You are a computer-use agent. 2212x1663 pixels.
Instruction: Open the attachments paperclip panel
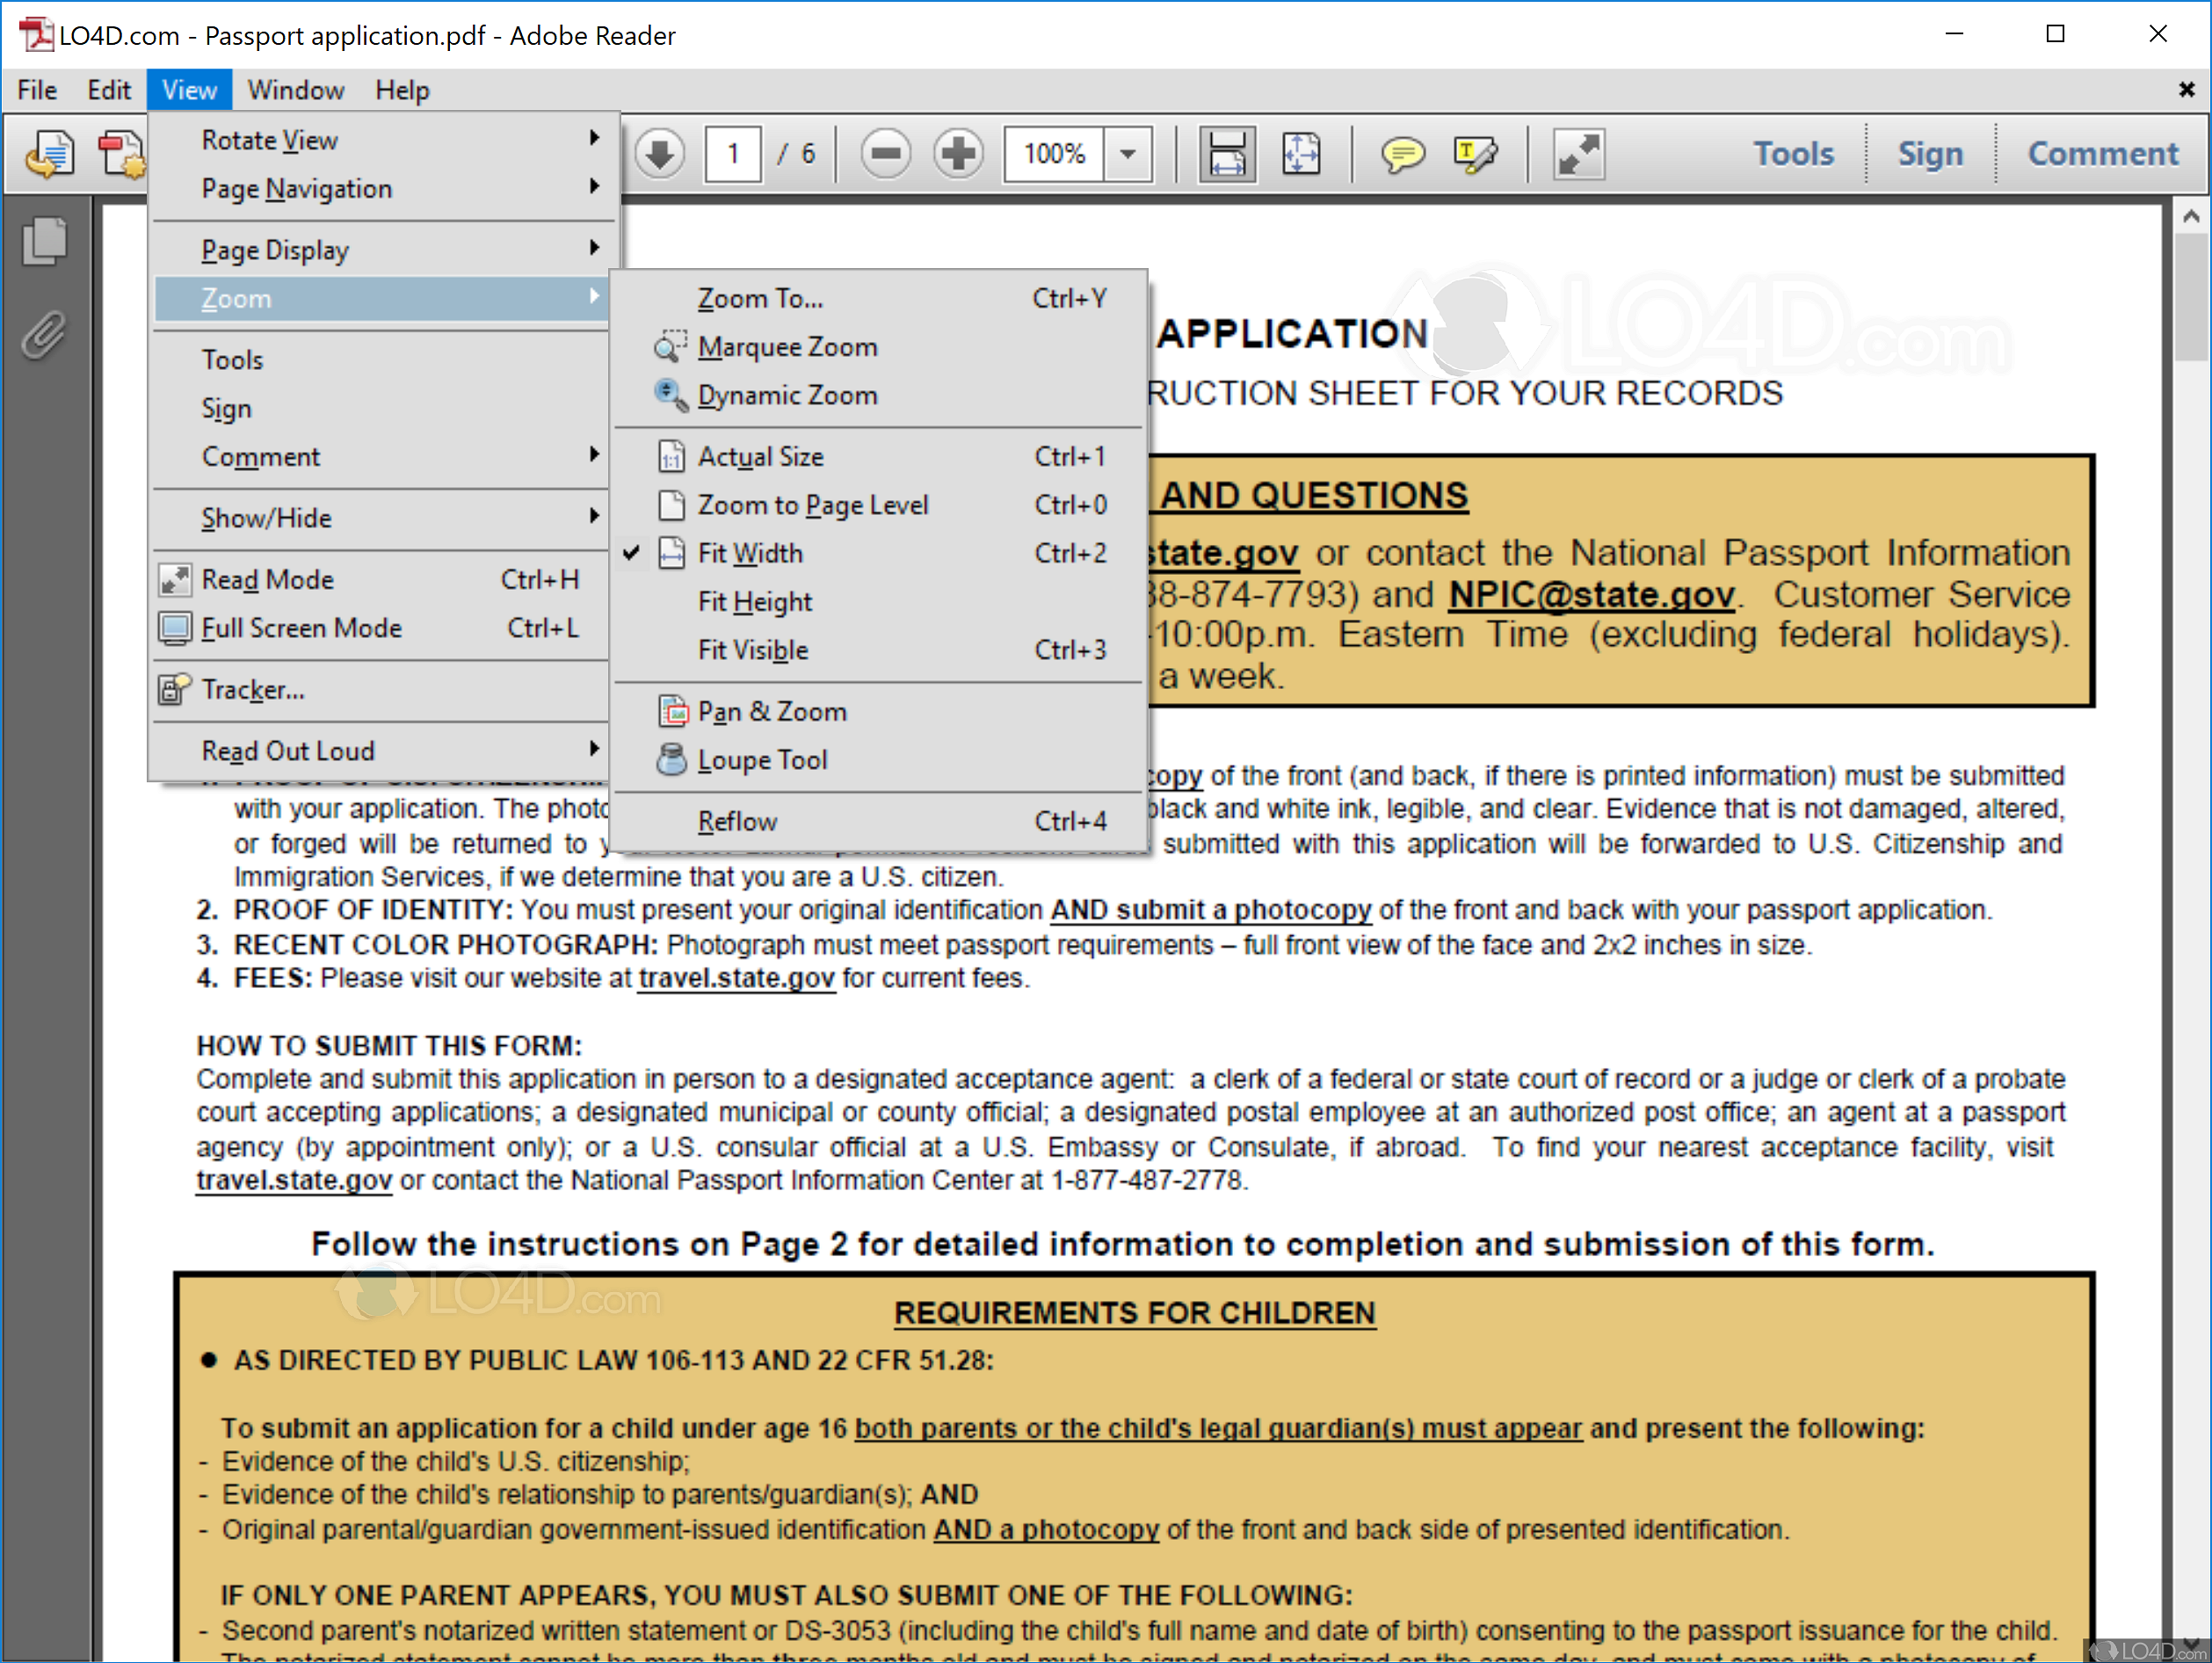click(45, 335)
